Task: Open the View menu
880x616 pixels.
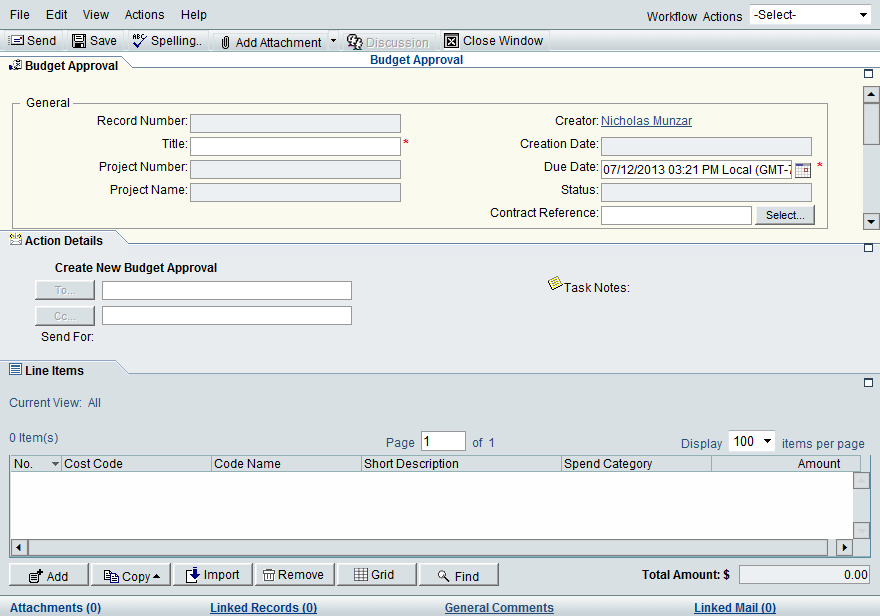Action: point(95,14)
